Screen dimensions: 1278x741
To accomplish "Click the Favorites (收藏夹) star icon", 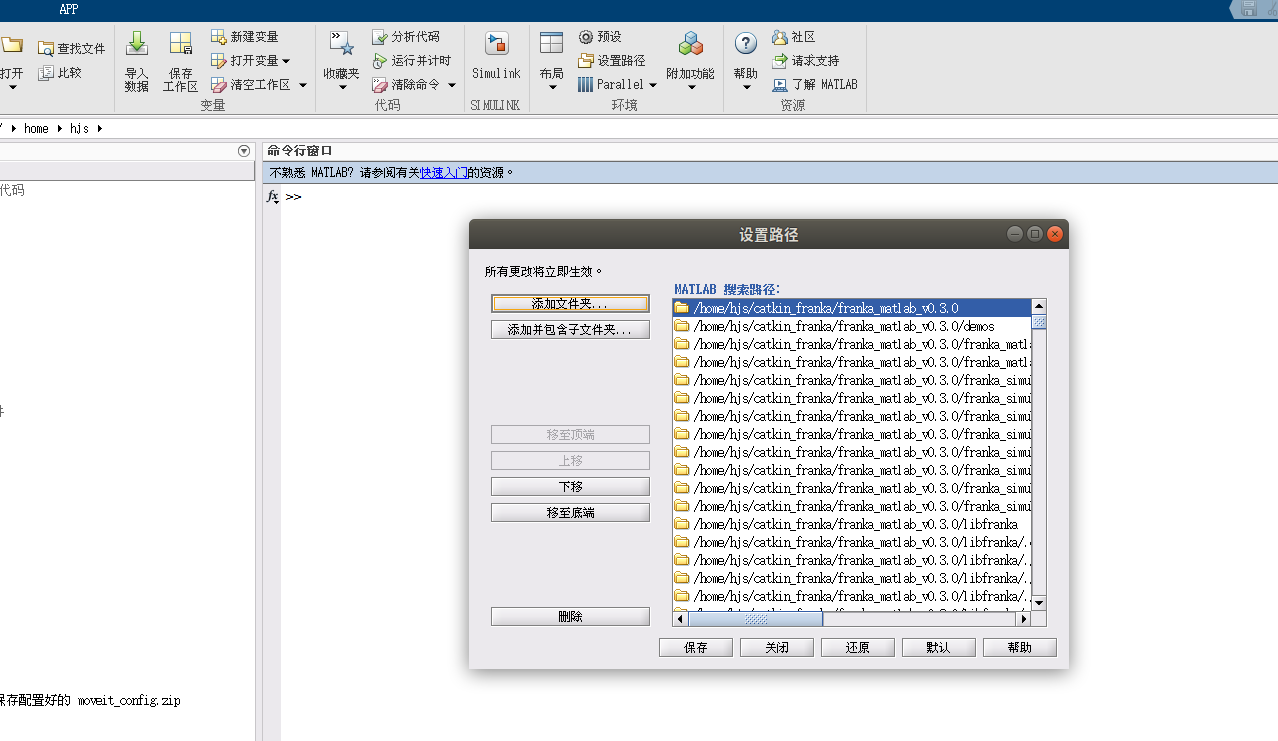I will [342, 44].
